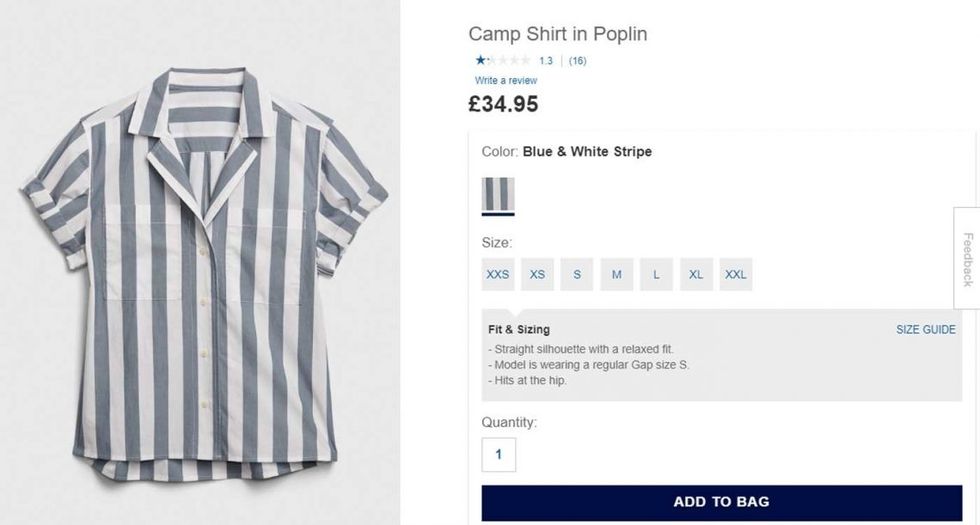Click the Camp Shirt in Poplin title
Screen dimensions: 980x525
pyautogui.click(x=558, y=34)
